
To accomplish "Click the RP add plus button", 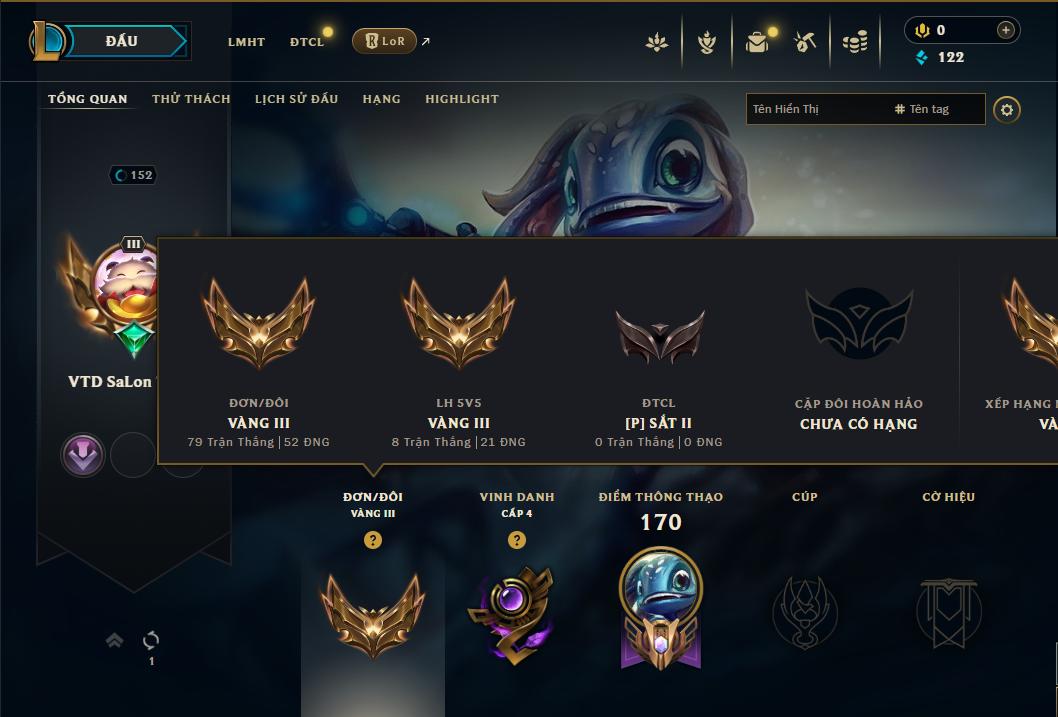I will (1005, 30).
